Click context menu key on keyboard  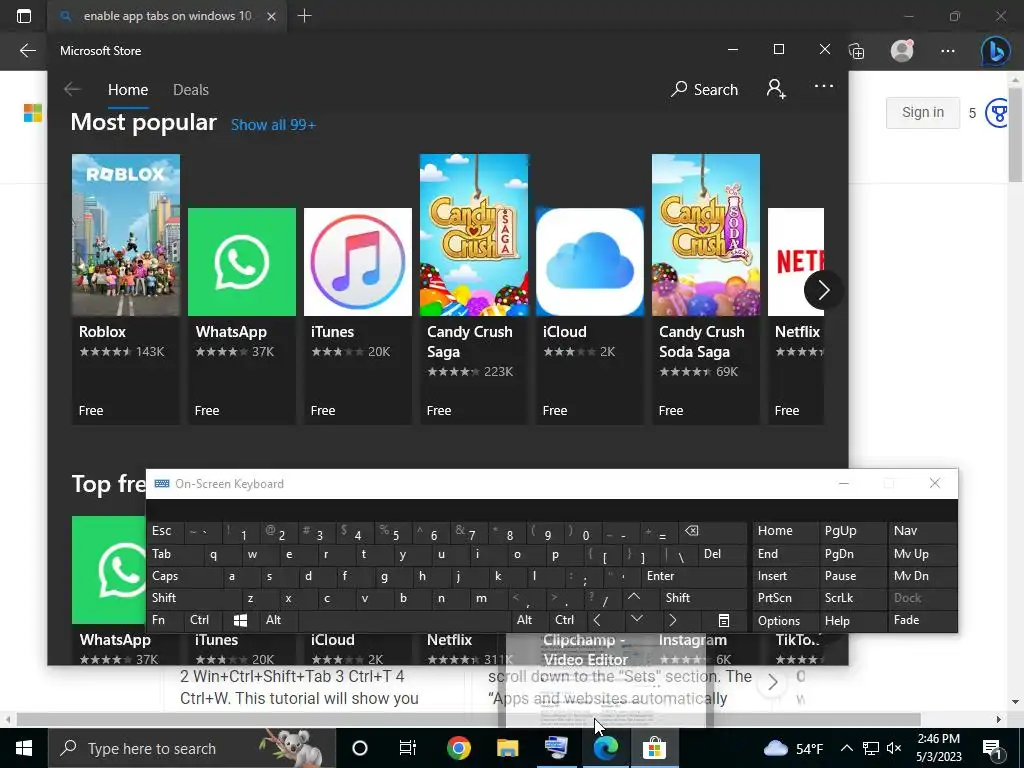pos(724,620)
